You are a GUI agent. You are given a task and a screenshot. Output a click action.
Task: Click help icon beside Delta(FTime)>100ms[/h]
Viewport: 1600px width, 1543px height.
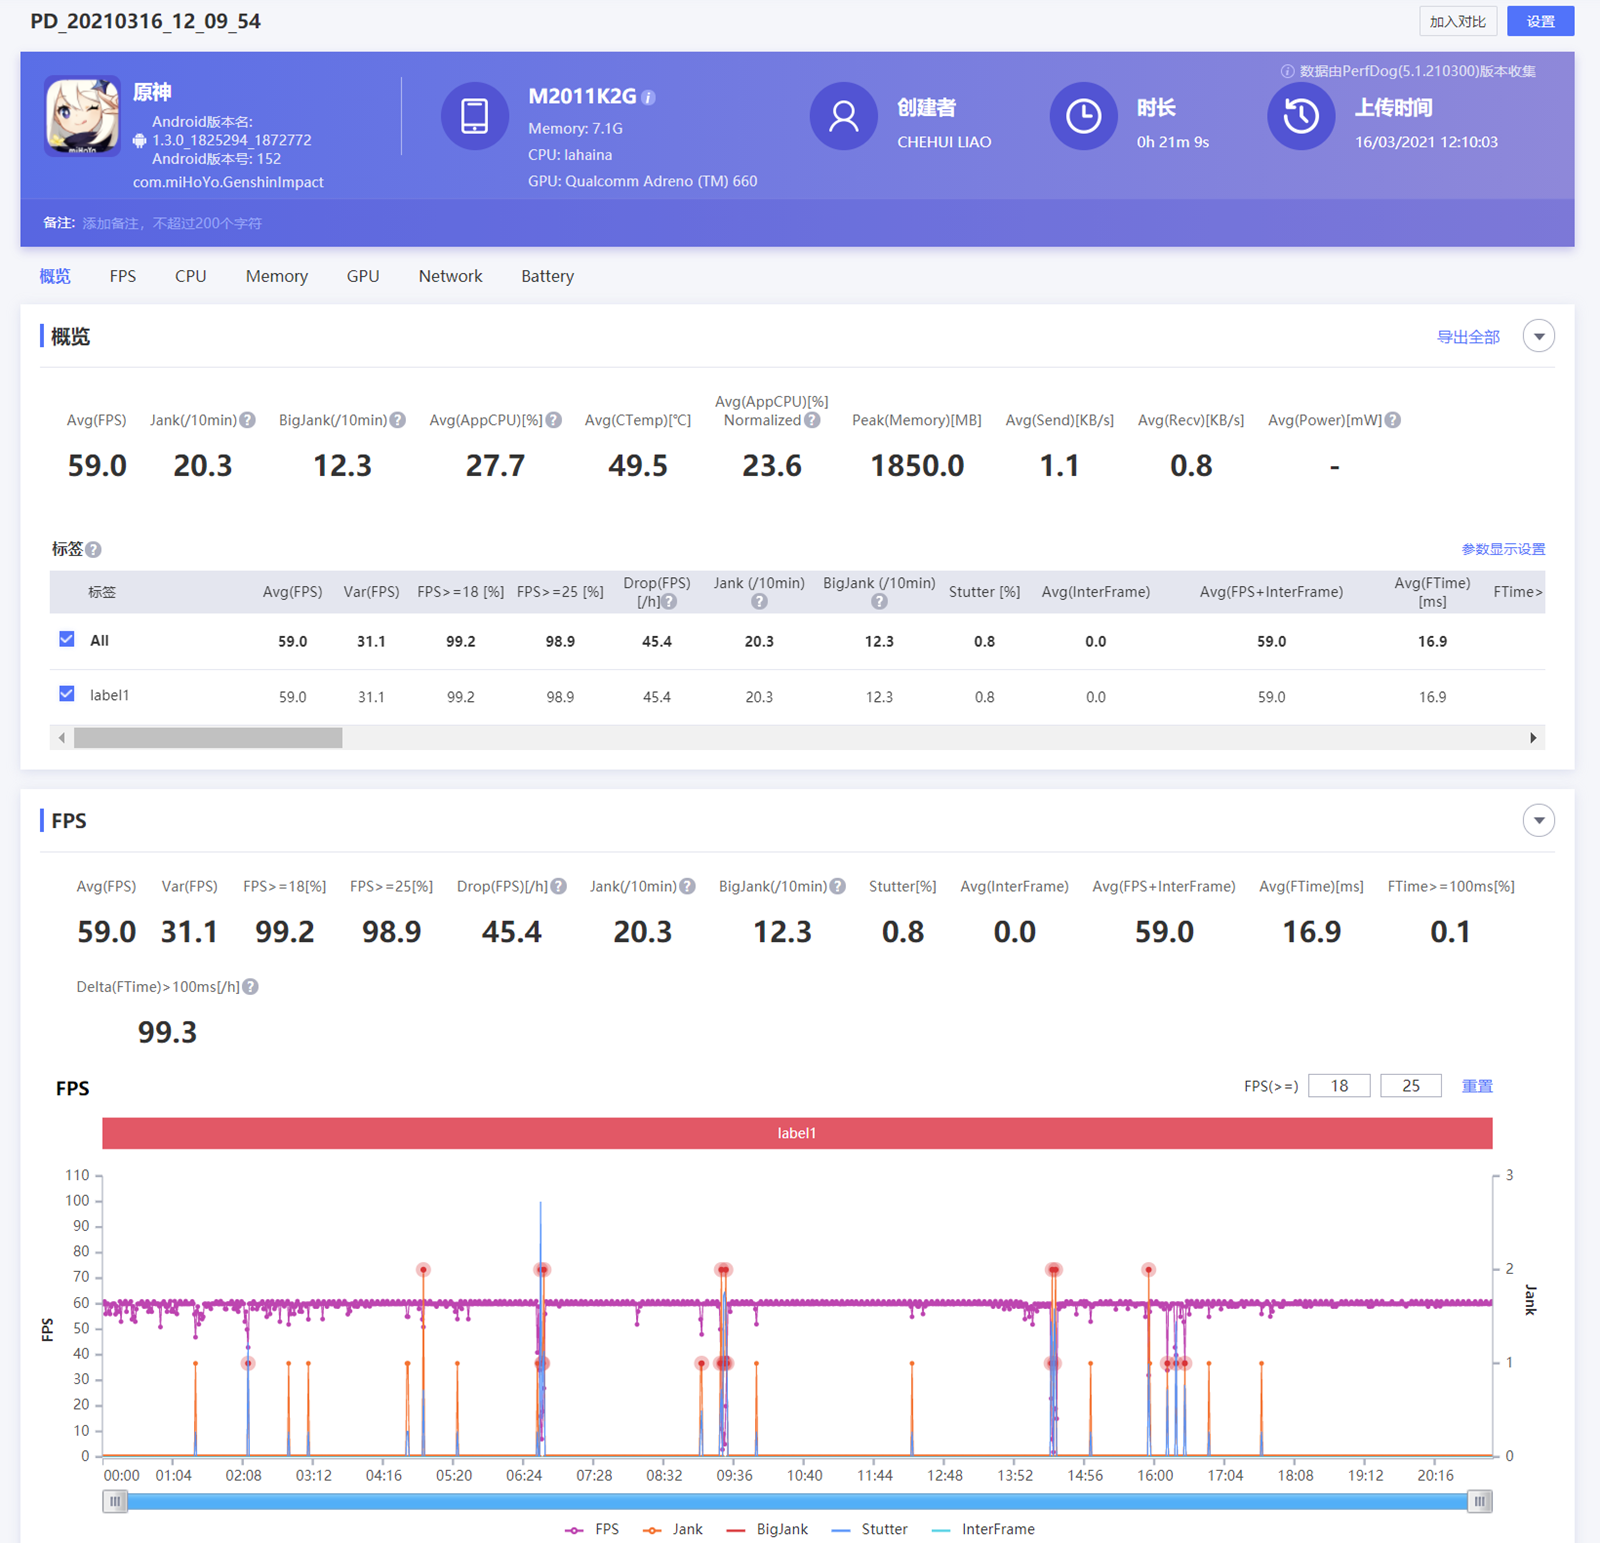(251, 987)
